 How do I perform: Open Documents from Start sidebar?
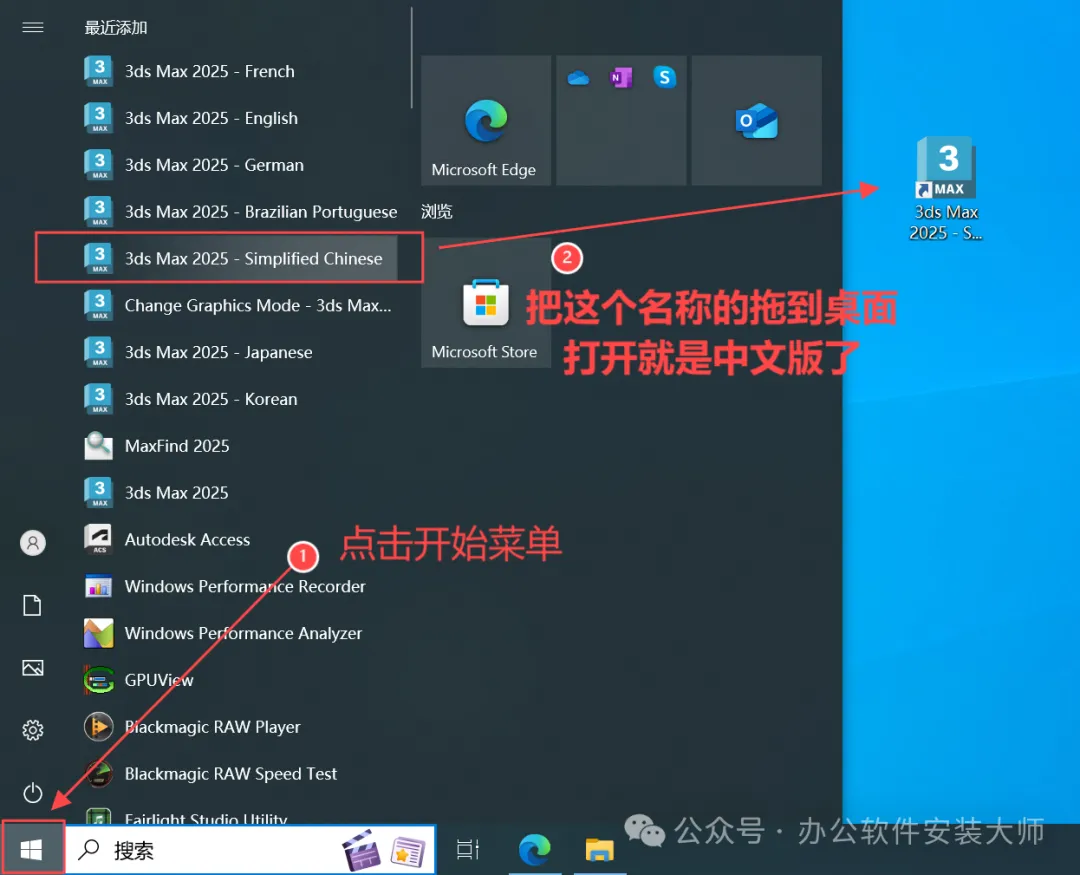tap(32, 606)
